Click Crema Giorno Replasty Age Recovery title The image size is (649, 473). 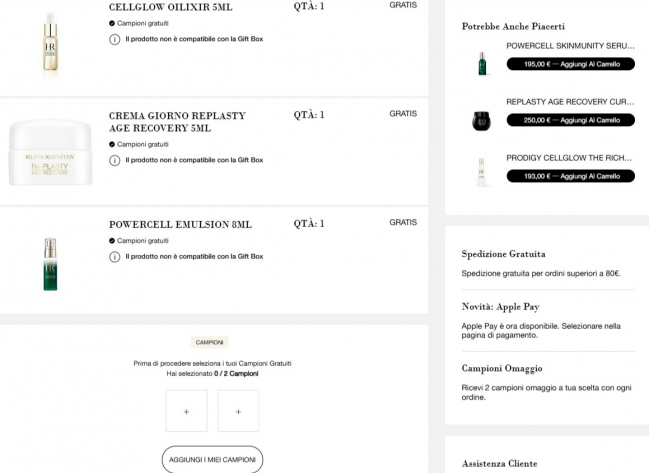click(177, 122)
